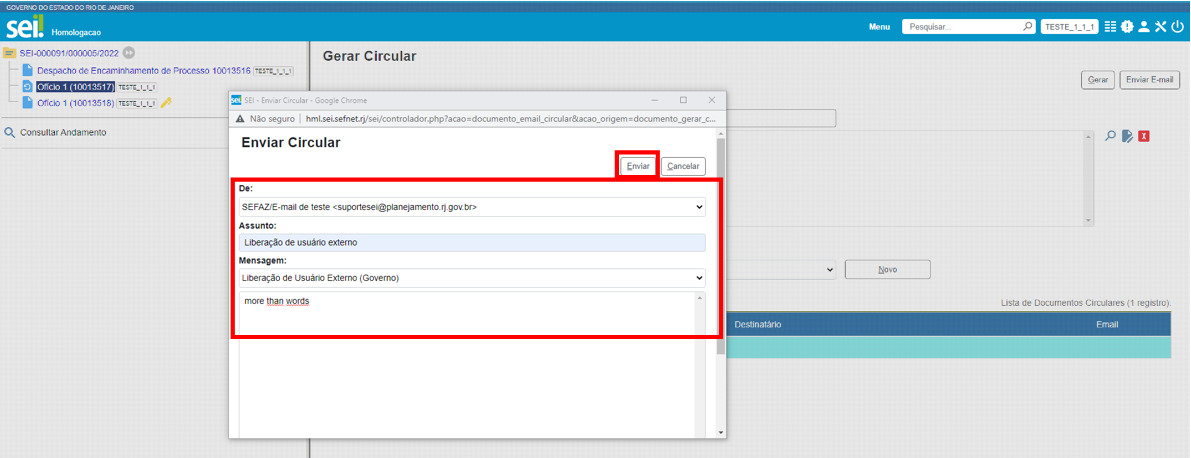Click the power logout icon
Screen dimensions: 1191x458
(1177, 27)
